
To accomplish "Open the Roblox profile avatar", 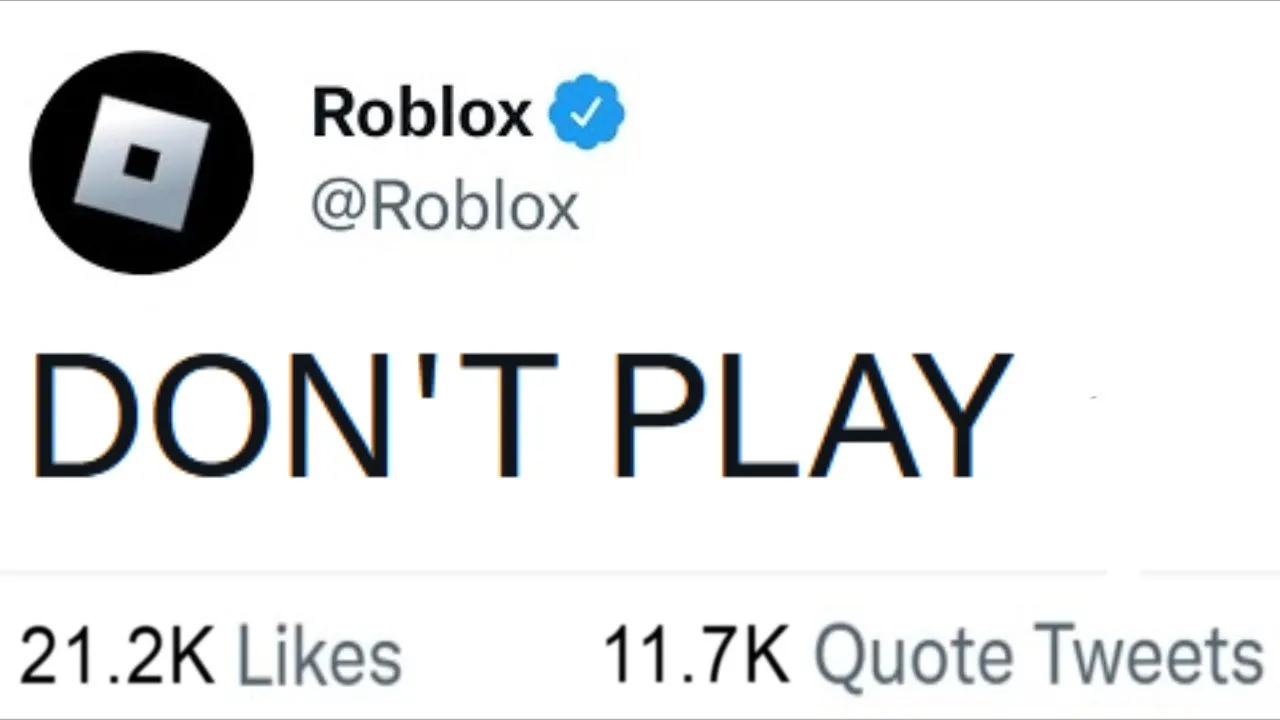I will click(142, 162).
